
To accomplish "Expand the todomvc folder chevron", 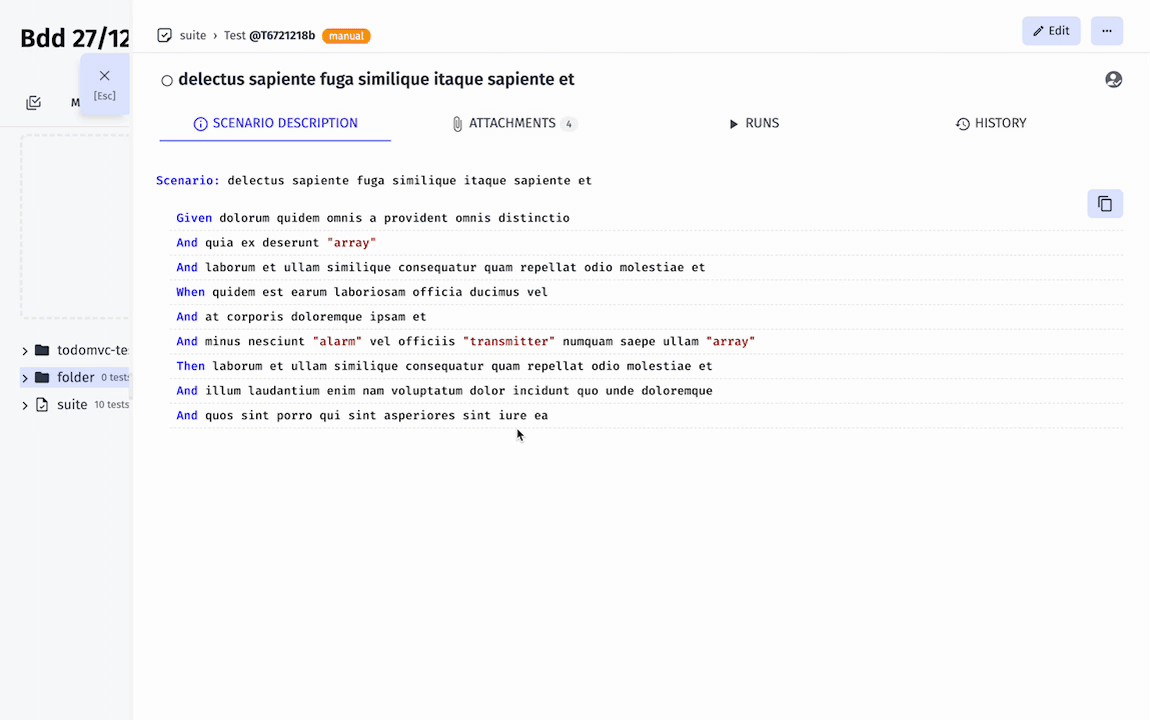I will click(25, 351).
